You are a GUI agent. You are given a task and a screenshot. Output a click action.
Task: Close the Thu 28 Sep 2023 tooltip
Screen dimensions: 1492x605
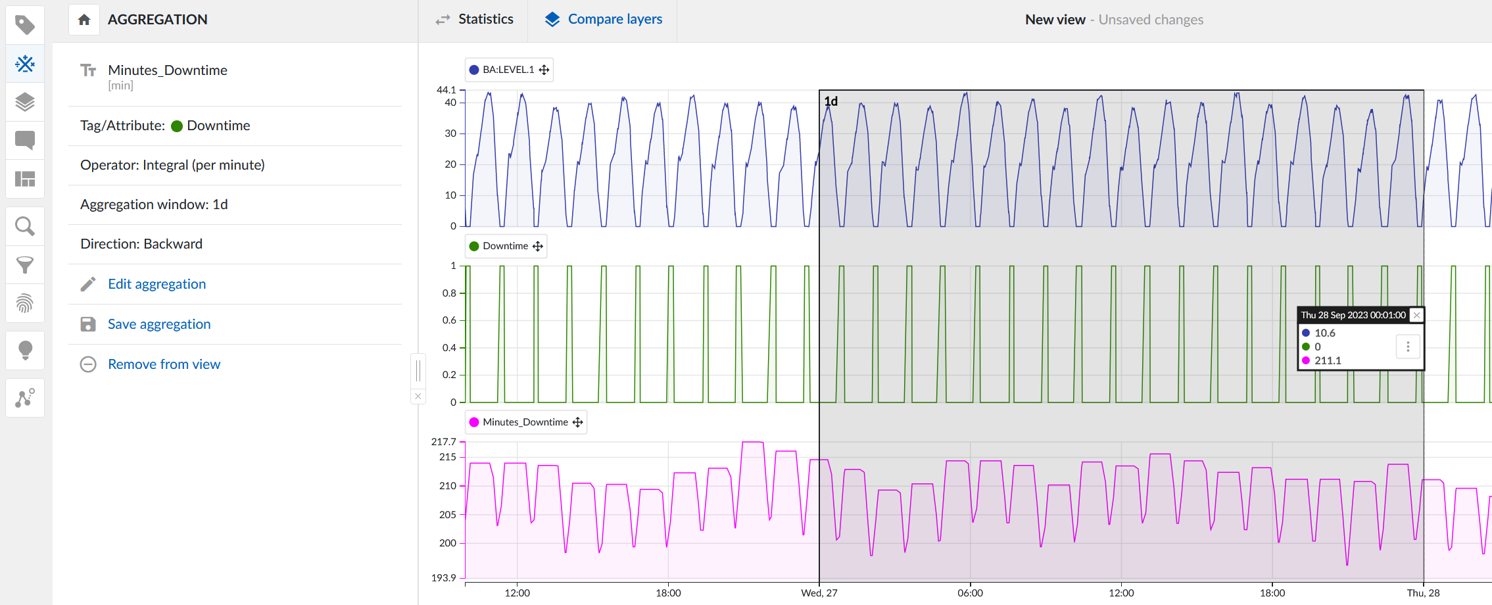point(1416,315)
